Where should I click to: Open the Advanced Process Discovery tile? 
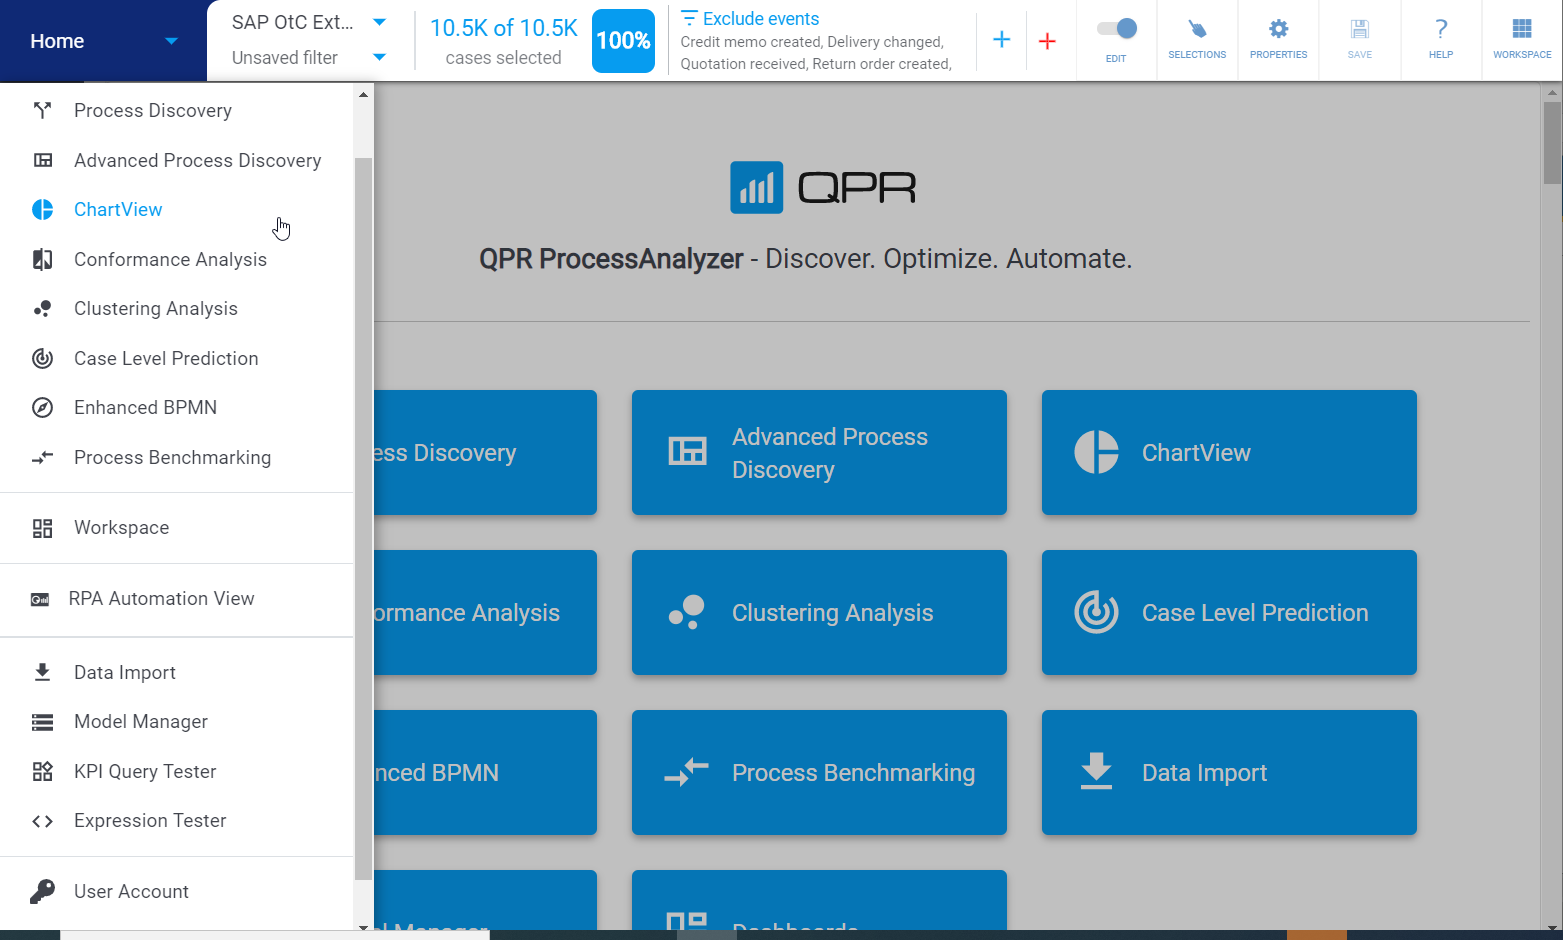819,453
